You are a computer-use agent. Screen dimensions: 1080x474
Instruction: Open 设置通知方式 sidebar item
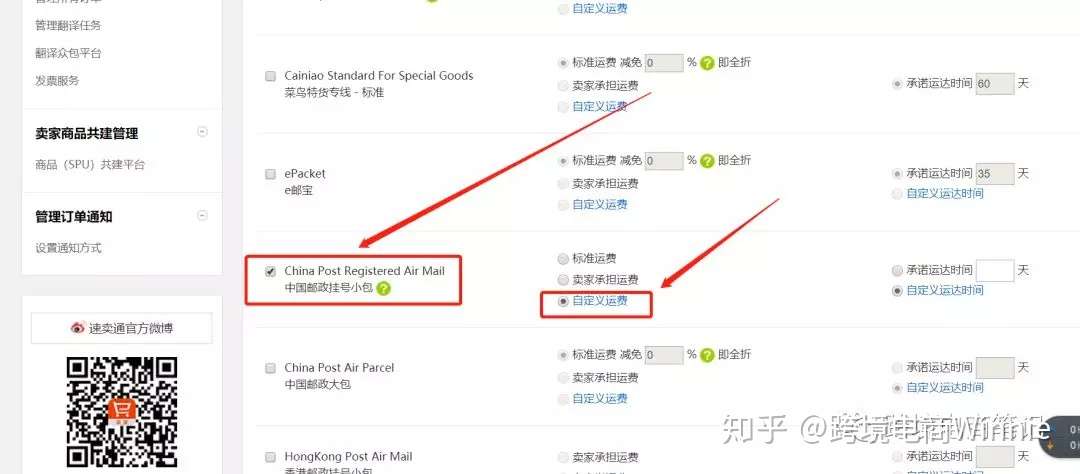coord(68,248)
